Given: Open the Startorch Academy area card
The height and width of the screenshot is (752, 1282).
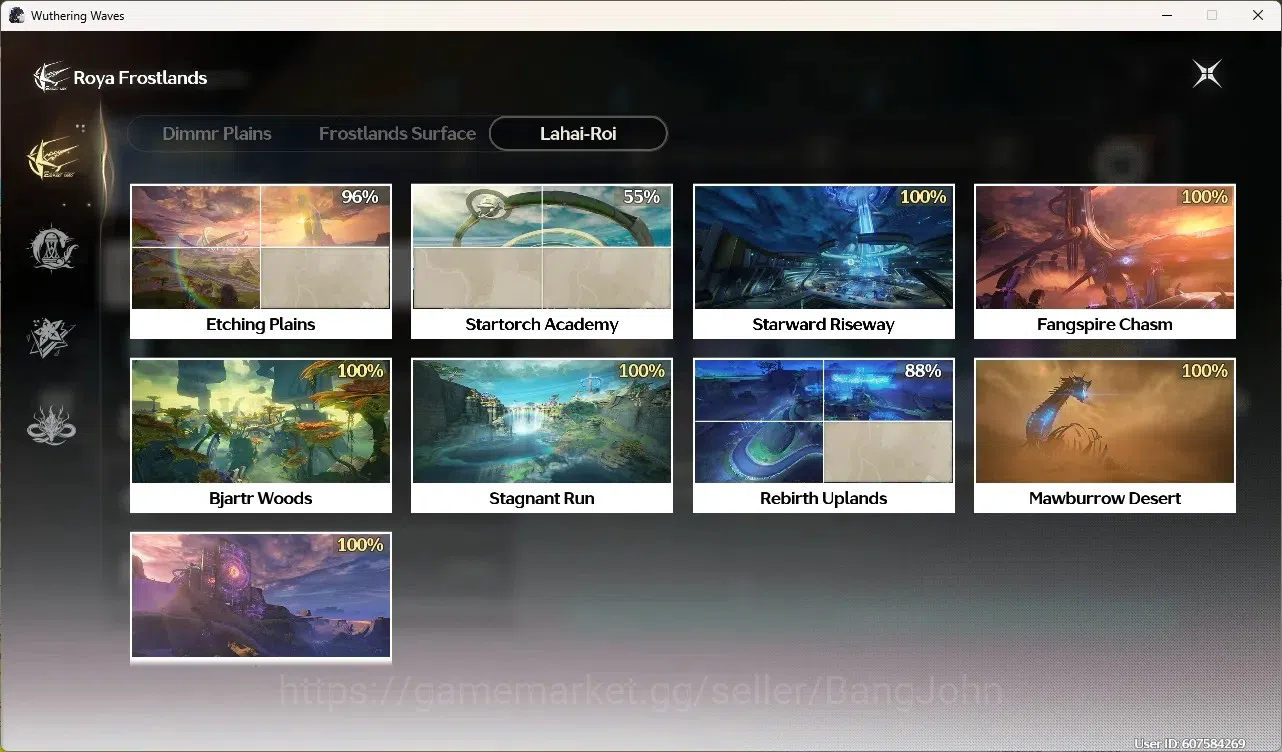Looking at the screenshot, I should 542,262.
